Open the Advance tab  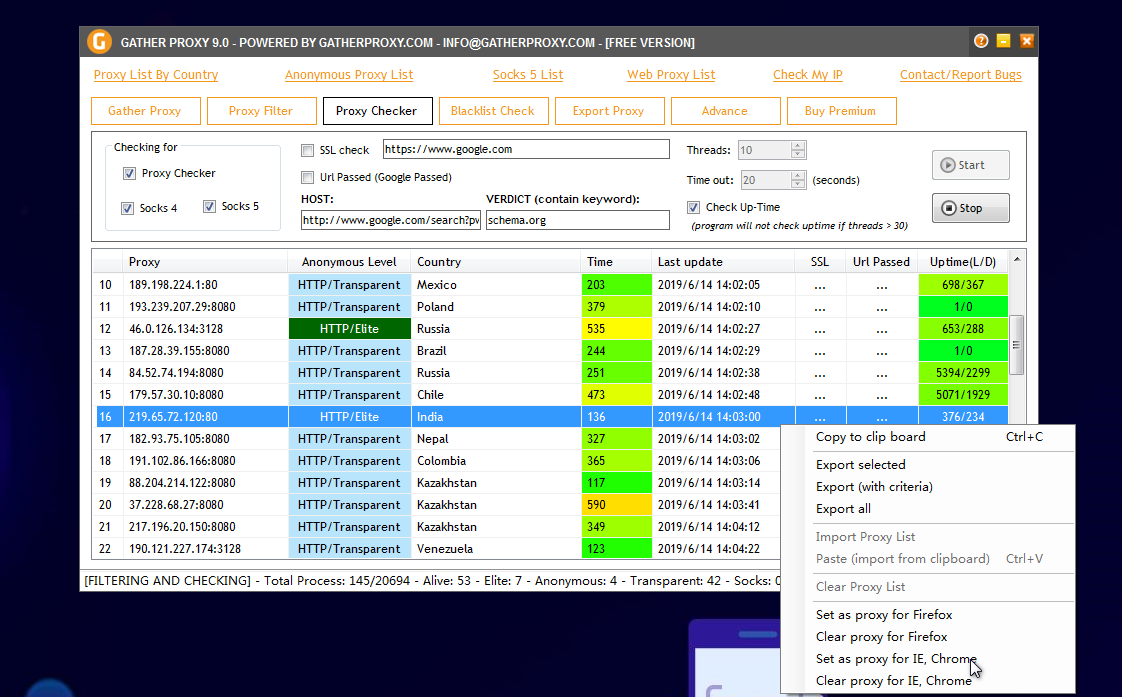(x=726, y=111)
